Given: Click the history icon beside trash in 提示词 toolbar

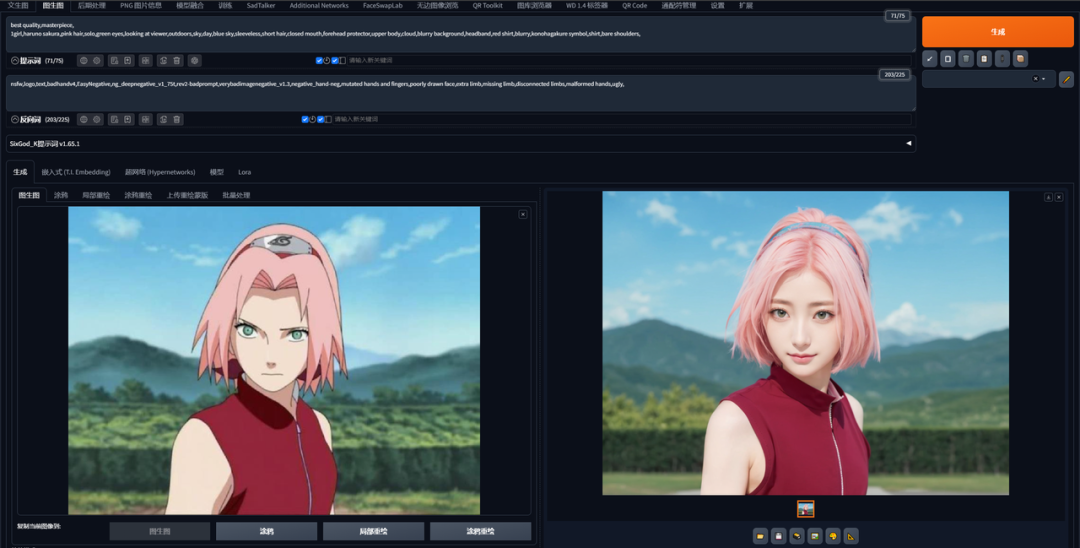Looking at the screenshot, I should point(164,61).
